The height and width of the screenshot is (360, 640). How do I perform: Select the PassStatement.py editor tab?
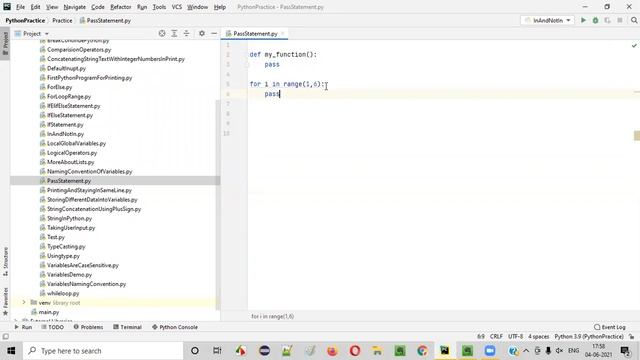(255, 34)
